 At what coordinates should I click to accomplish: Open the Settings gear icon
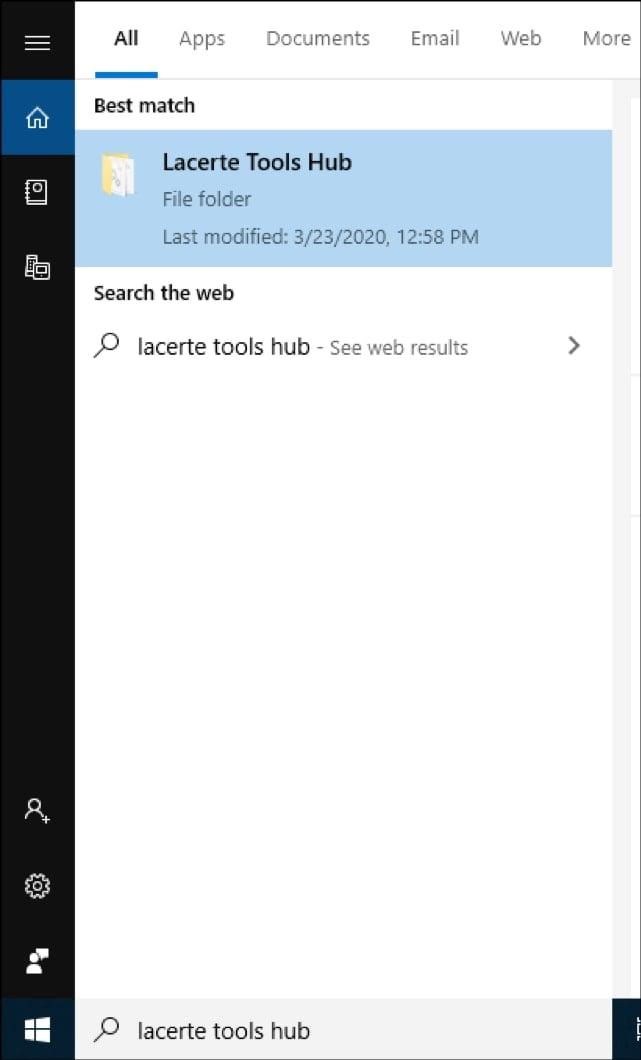tap(37, 886)
